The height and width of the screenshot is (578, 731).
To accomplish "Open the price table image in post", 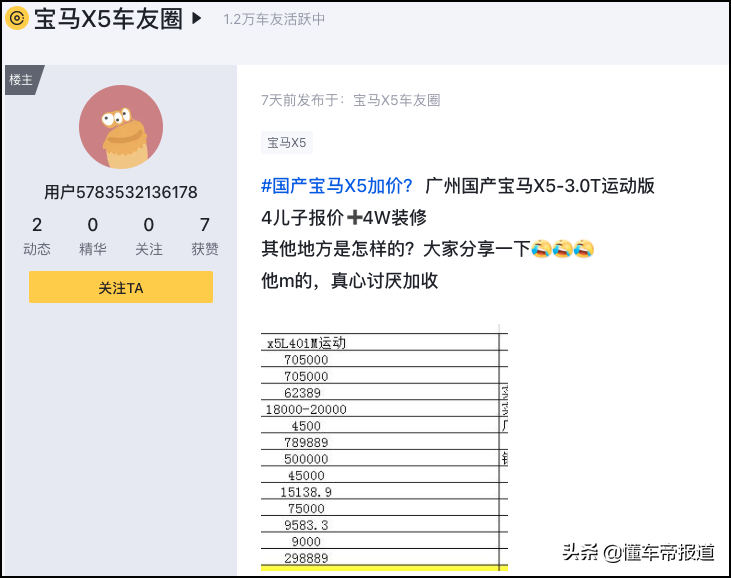I will 384,447.
